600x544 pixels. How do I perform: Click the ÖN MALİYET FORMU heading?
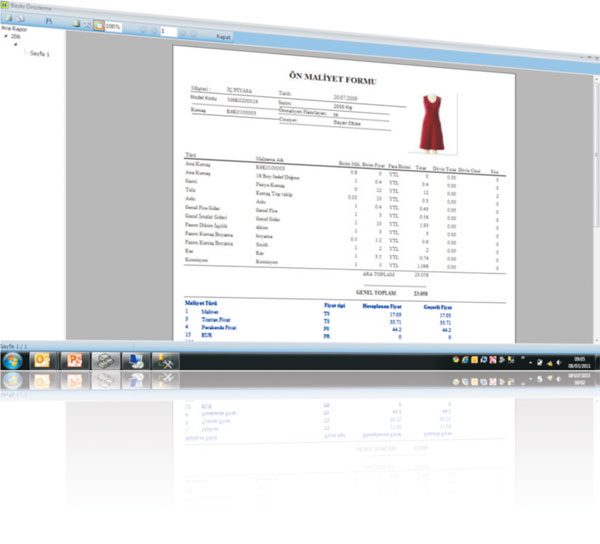click(333, 78)
